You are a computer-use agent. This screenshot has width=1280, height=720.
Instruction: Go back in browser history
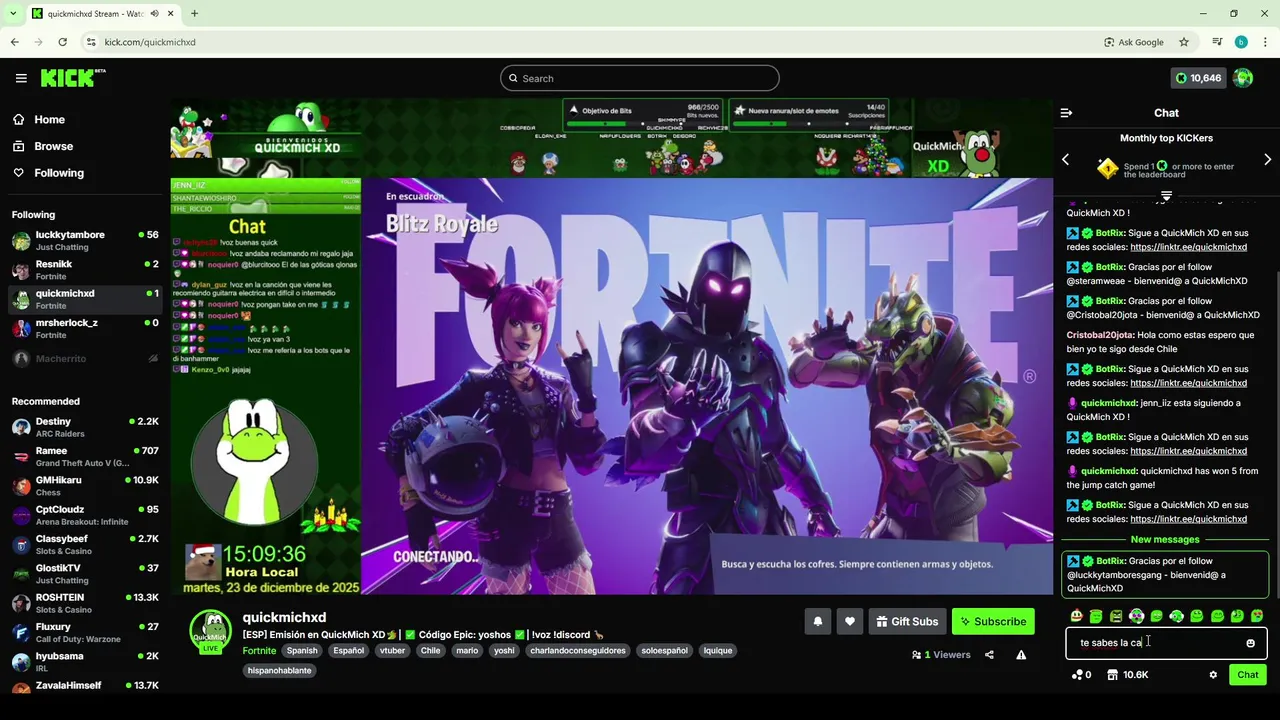(x=14, y=42)
